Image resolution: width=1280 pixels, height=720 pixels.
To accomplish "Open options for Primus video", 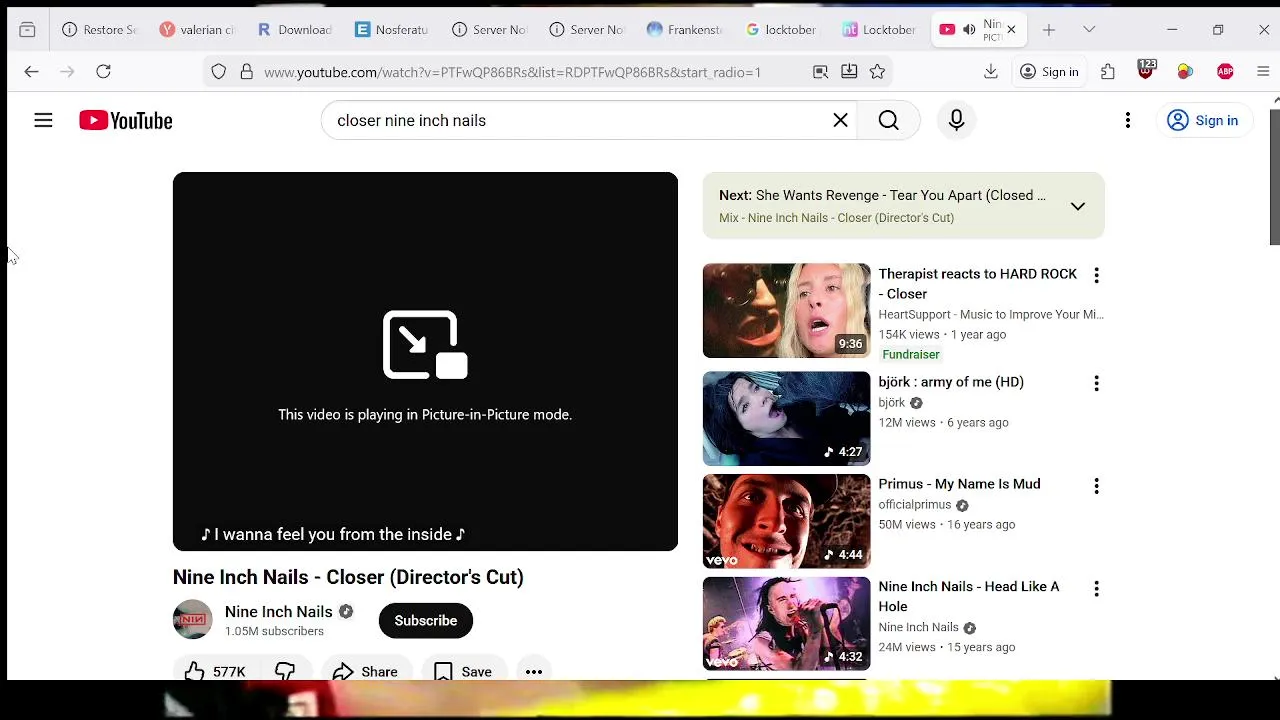I will click(1096, 486).
